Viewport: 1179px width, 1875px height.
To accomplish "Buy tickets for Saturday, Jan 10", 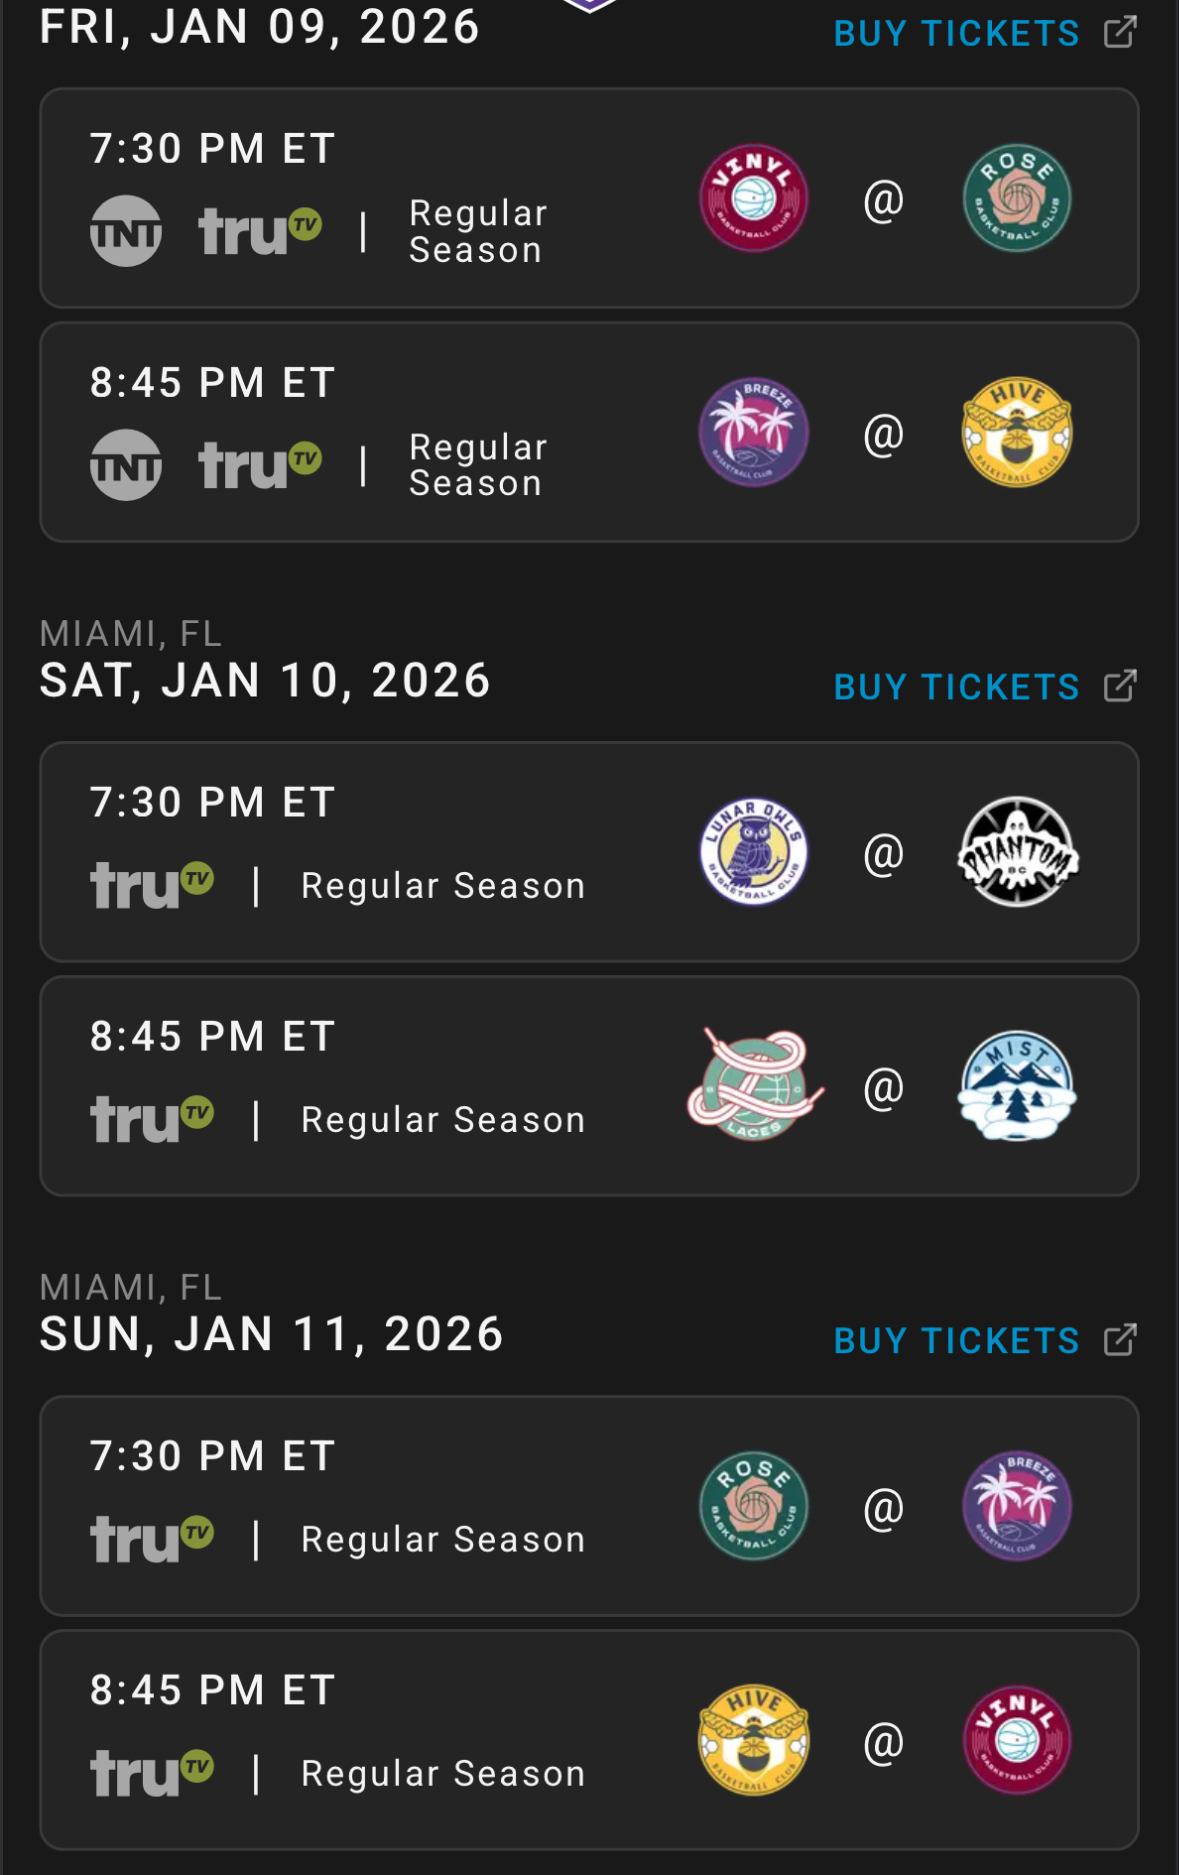I will [956, 687].
